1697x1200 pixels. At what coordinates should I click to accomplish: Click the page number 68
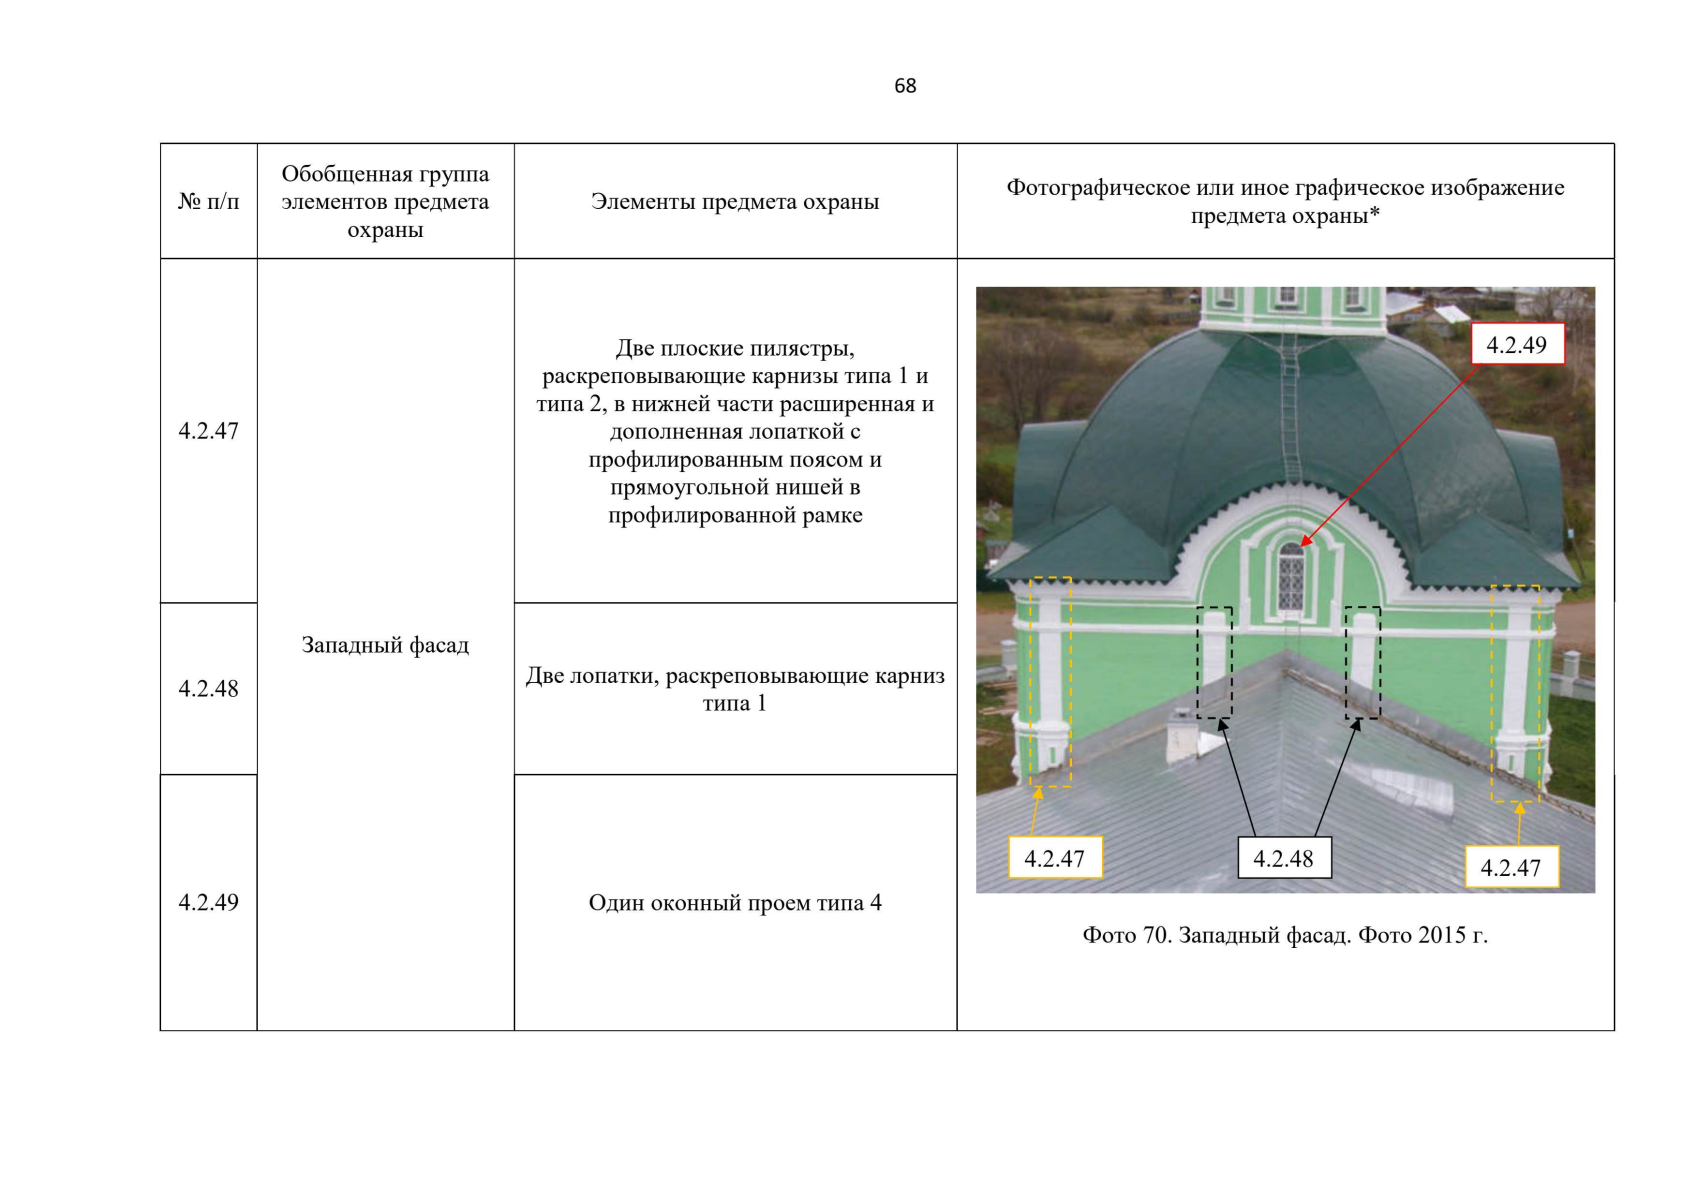(x=904, y=86)
